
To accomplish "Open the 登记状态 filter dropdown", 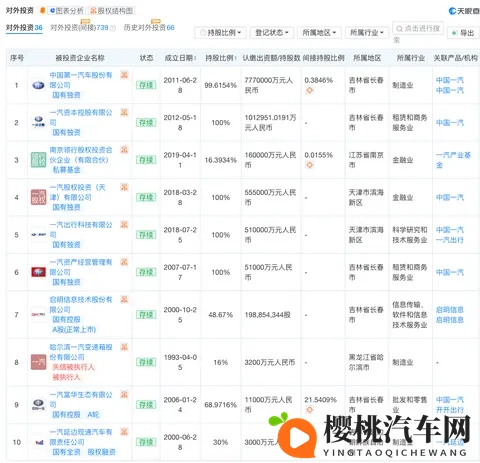I will 271,33.
